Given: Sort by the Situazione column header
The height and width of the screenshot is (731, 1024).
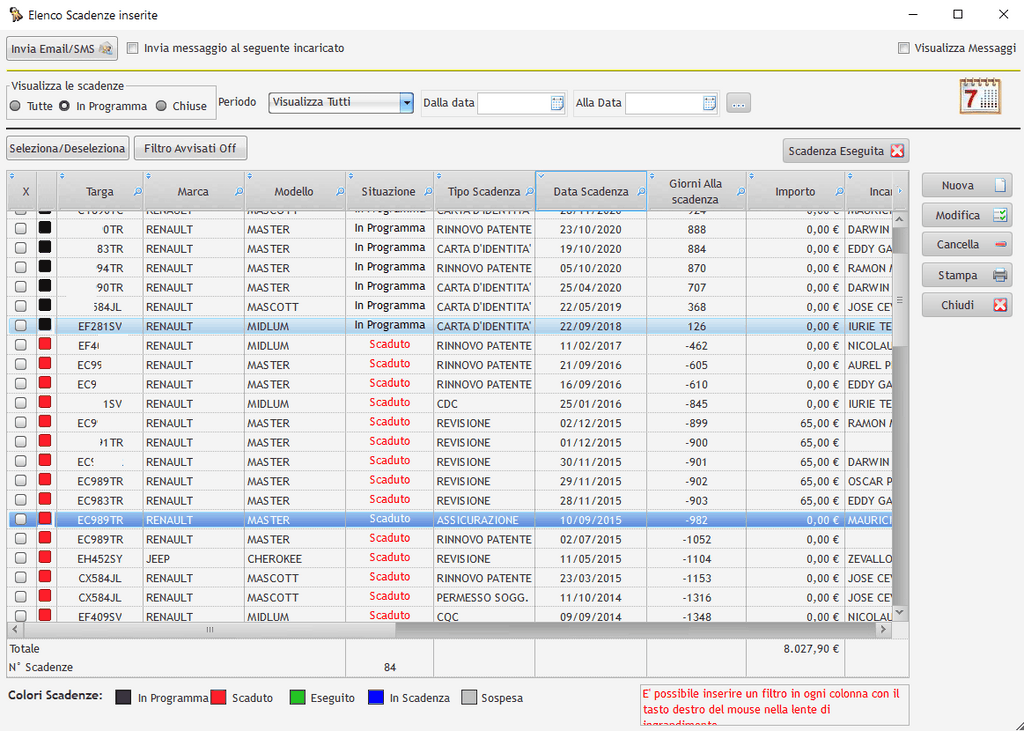Looking at the screenshot, I should 388,192.
